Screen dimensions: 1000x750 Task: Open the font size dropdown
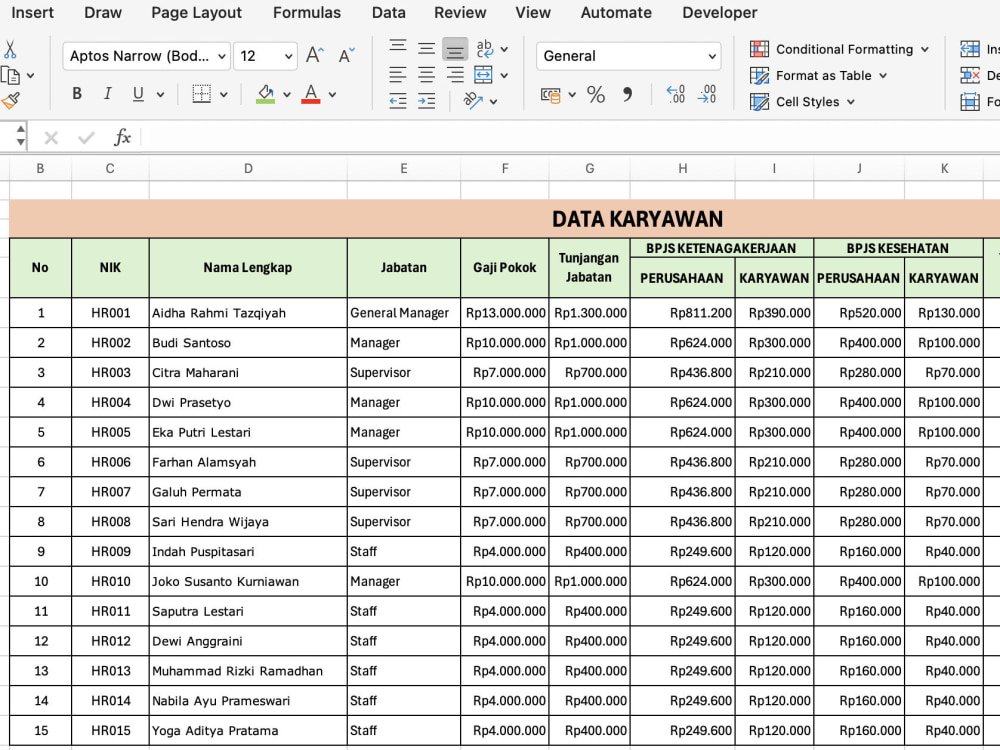coord(288,56)
